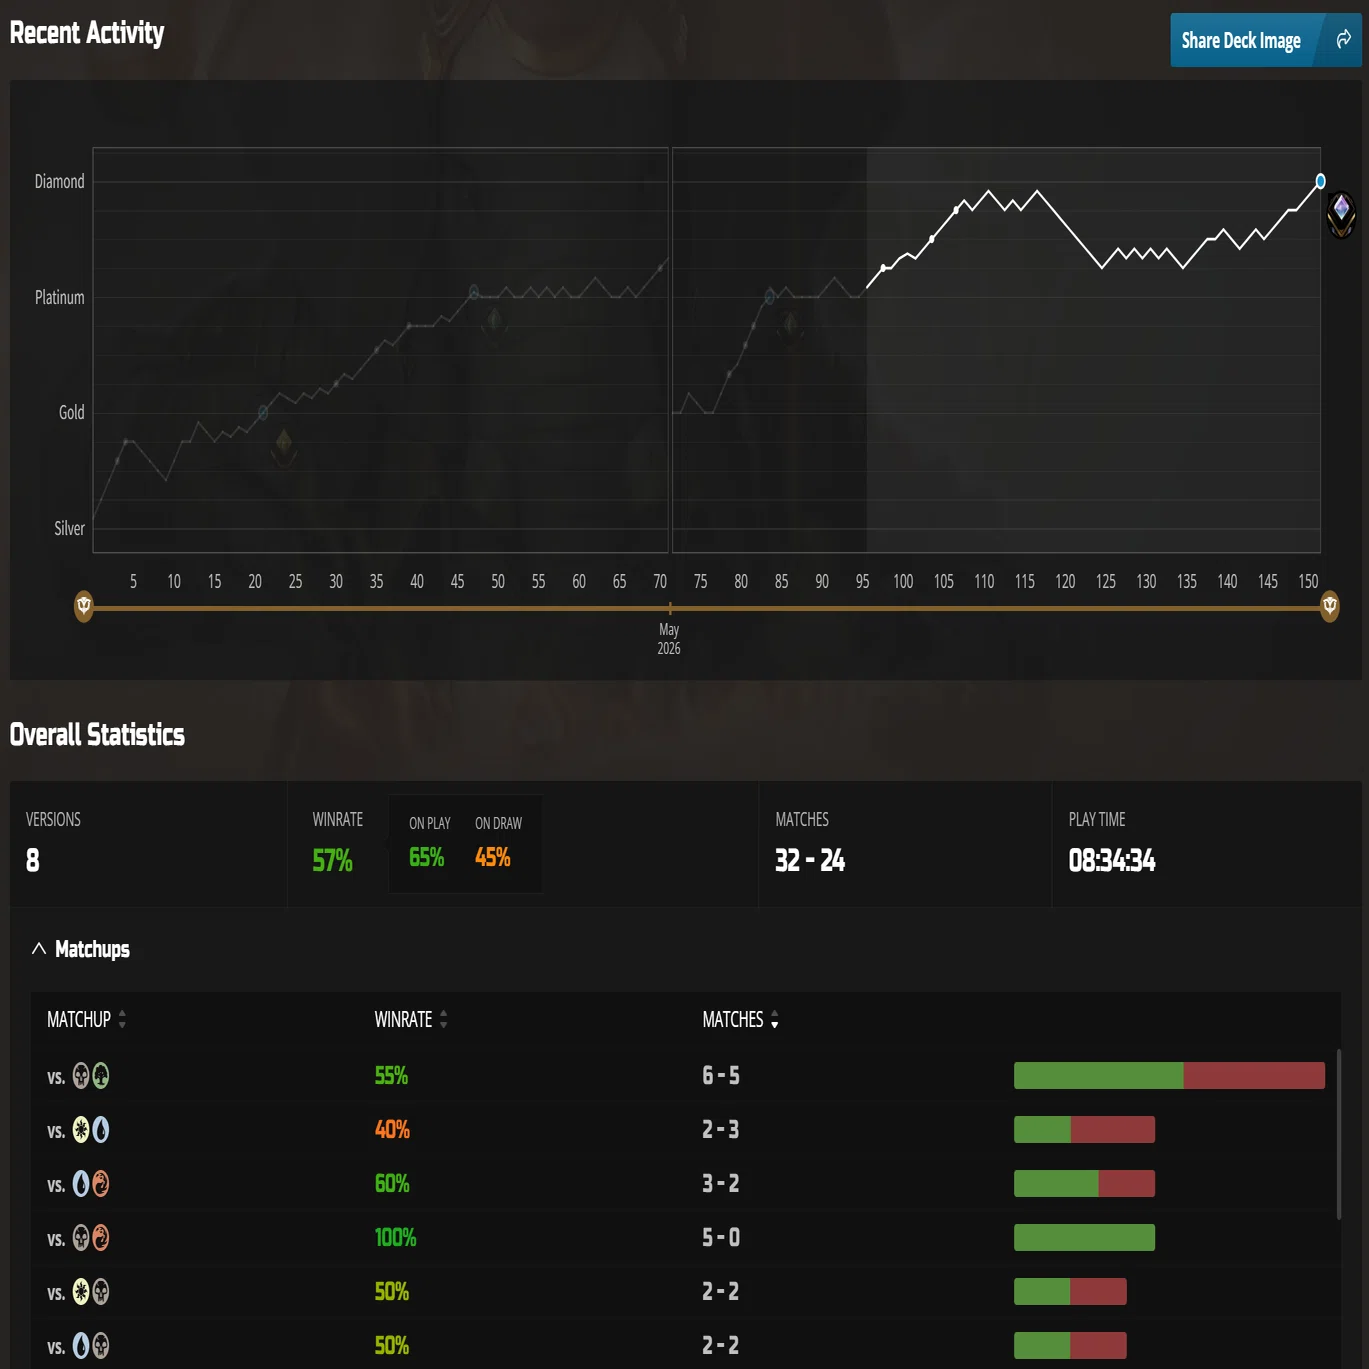This screenshot has height=1369, width=1369.
Task: Click the Diamond rank badge right of the chart
Action: 1341,214
